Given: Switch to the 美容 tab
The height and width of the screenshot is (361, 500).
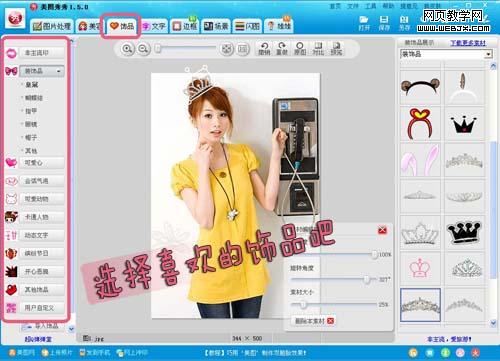Looking at the screenshot, I should 89,26.
